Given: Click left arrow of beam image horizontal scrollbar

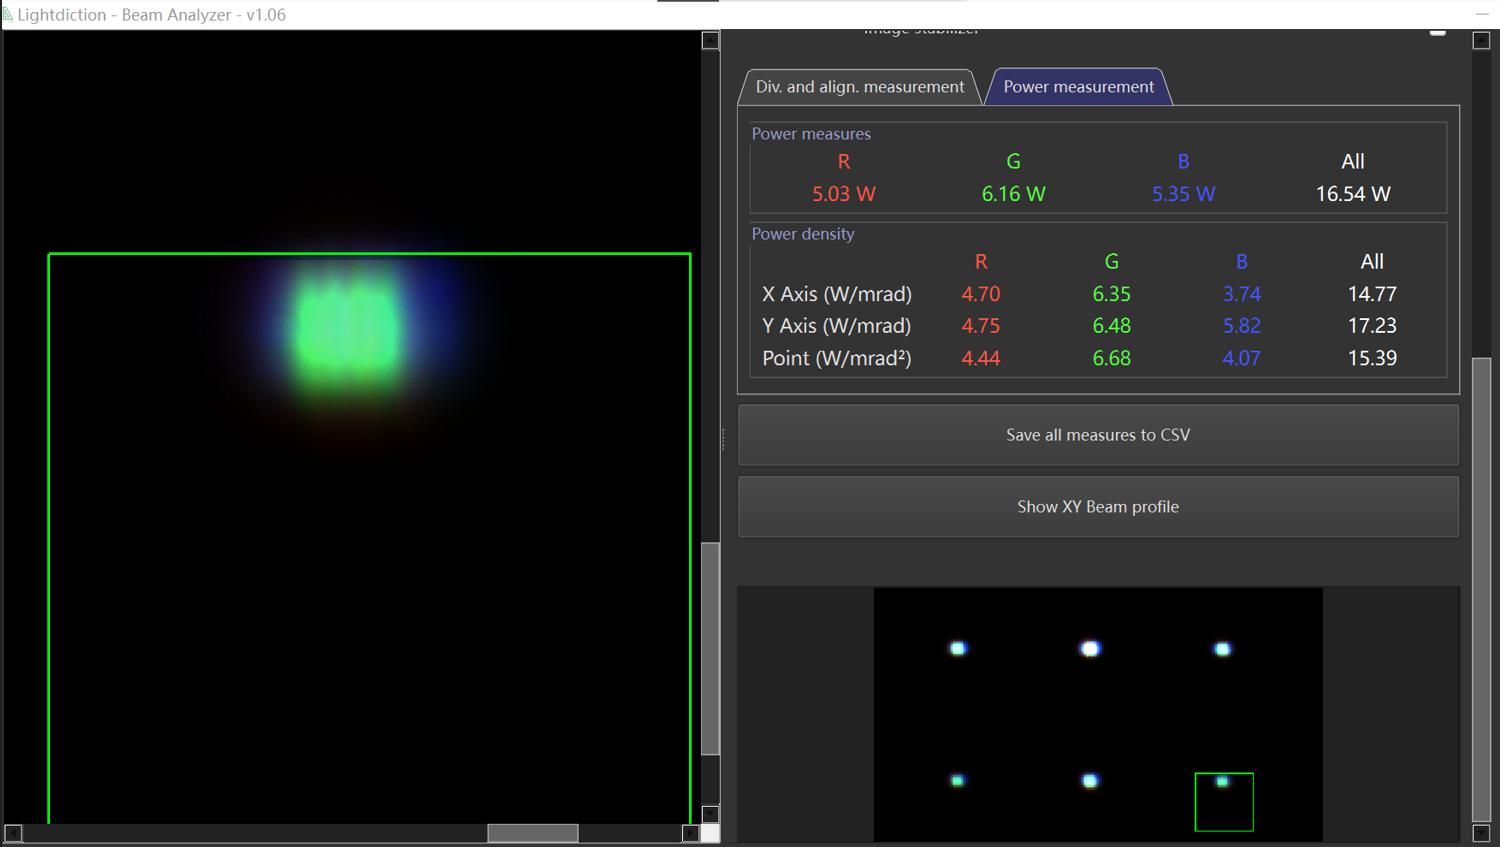Looking at the screenshot, I should [x=13, y=833].
